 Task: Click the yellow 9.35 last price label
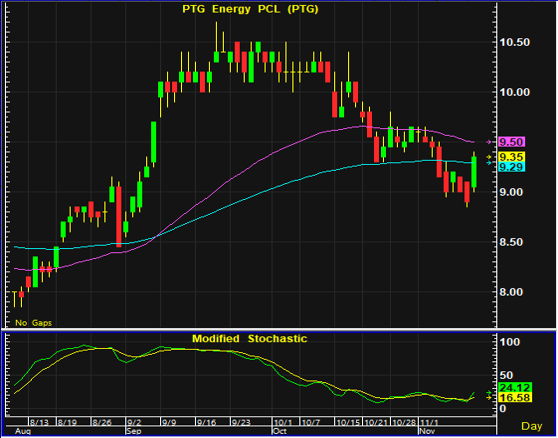(x=511, y=157)
